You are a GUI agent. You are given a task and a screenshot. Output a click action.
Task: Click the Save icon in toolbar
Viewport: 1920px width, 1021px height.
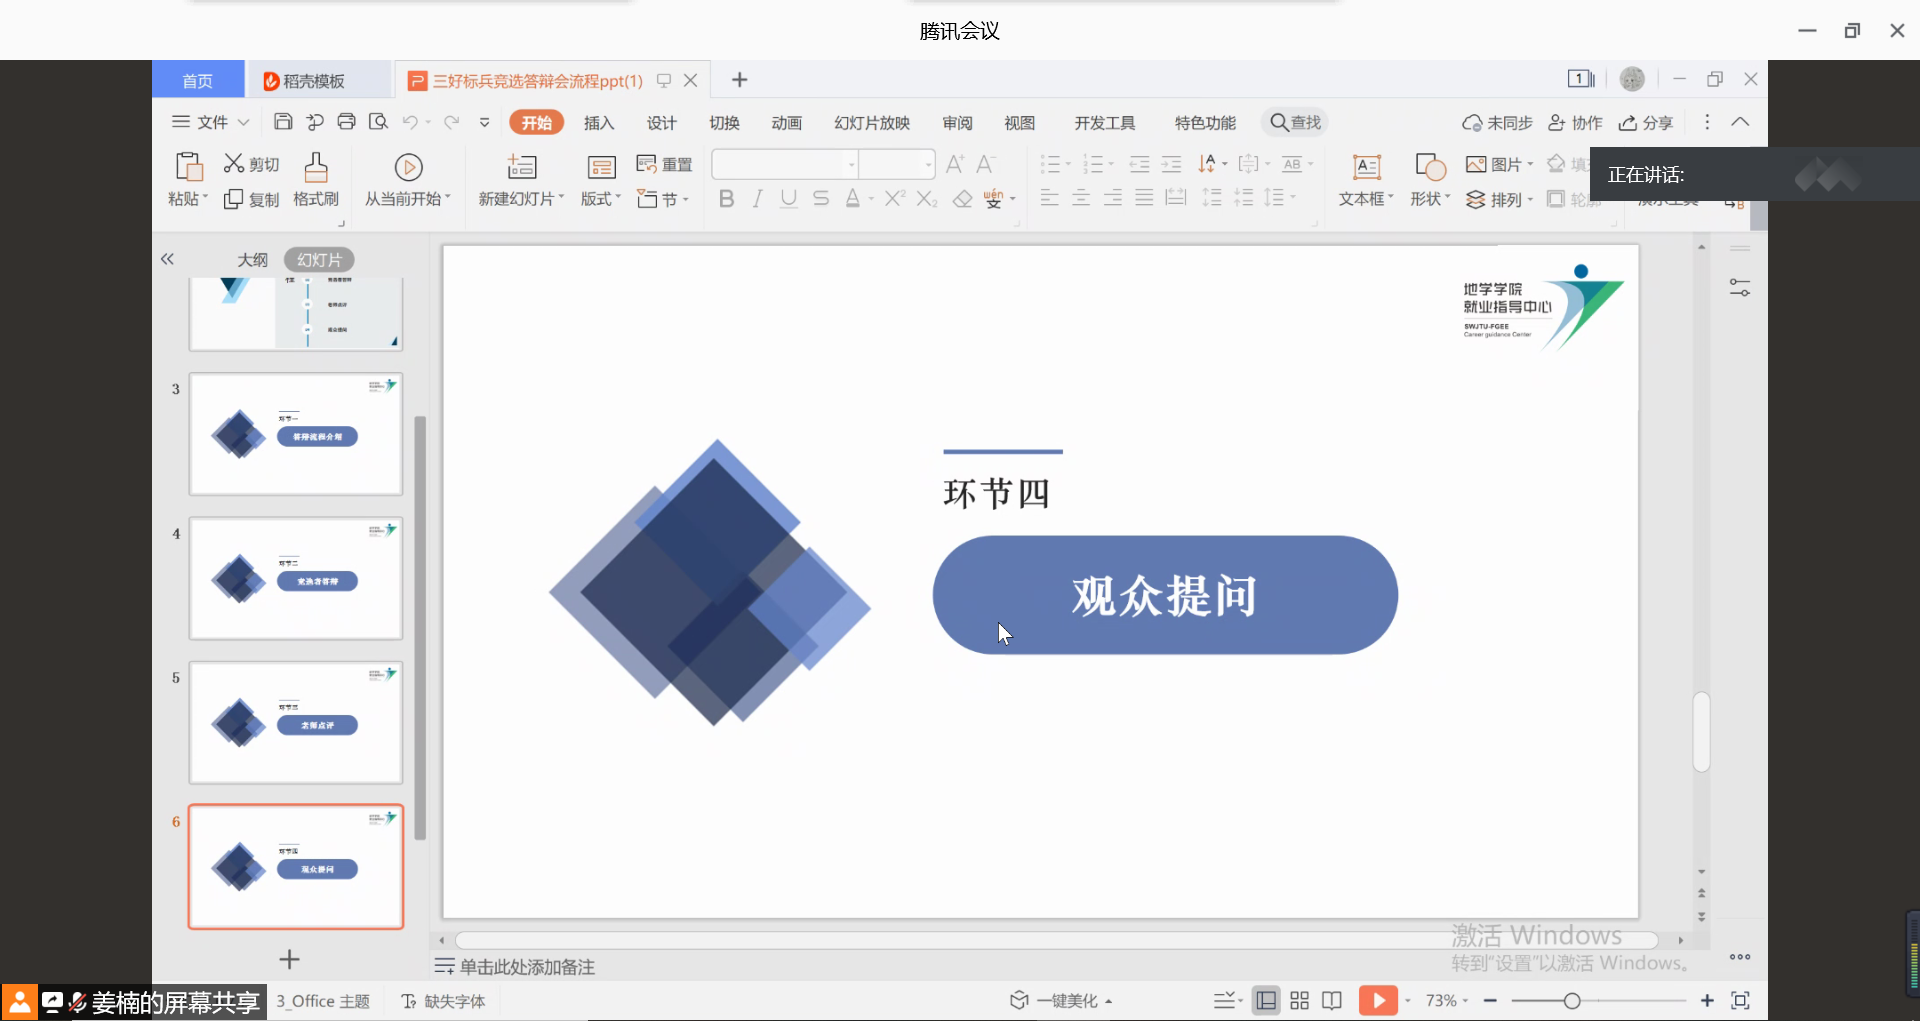[283, 122]
